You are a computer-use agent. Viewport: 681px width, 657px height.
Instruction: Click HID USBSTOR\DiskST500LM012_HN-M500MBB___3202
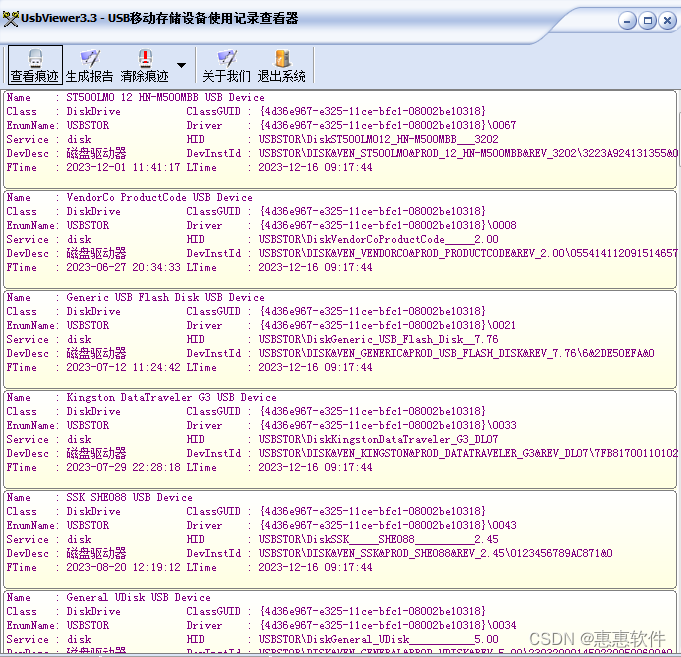click(378, 139)
